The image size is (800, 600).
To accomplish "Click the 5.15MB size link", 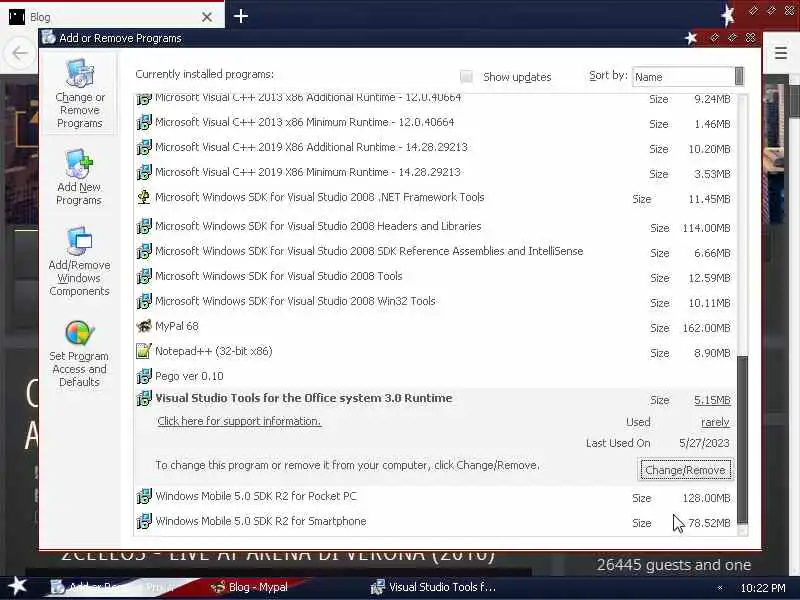I will (x=712, y=401).
